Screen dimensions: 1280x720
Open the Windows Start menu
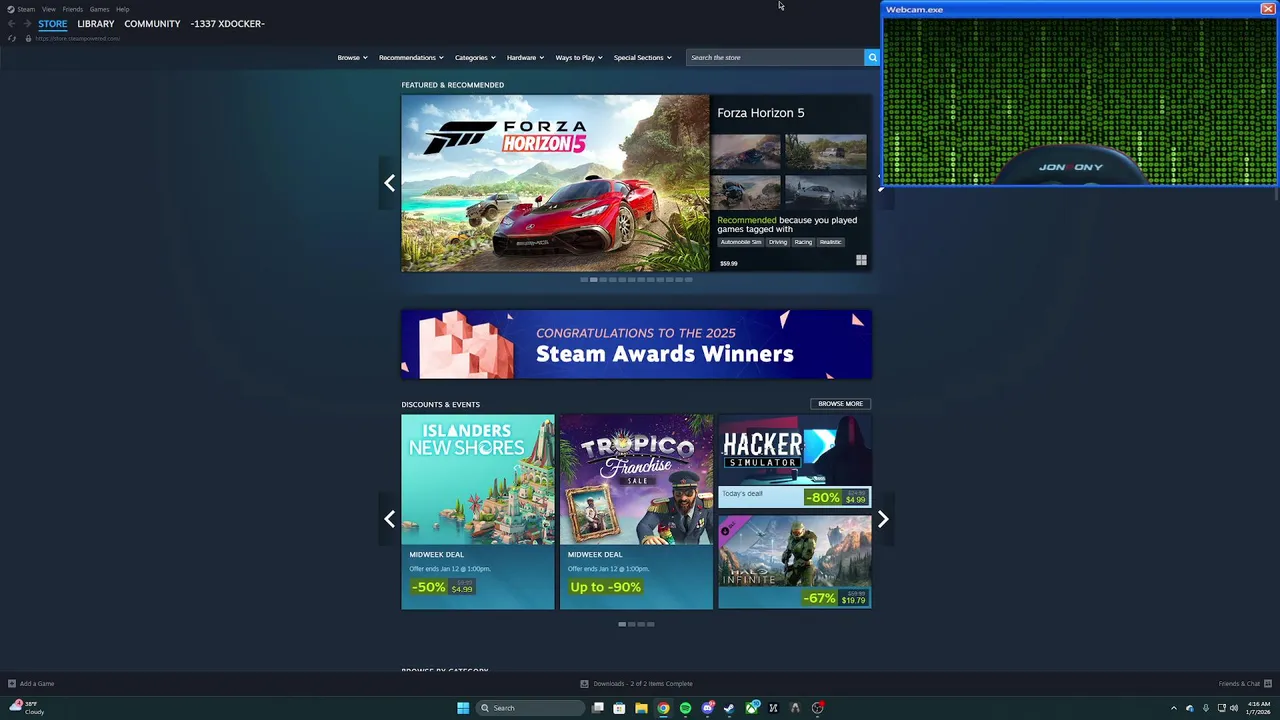[x=463, y=708]
